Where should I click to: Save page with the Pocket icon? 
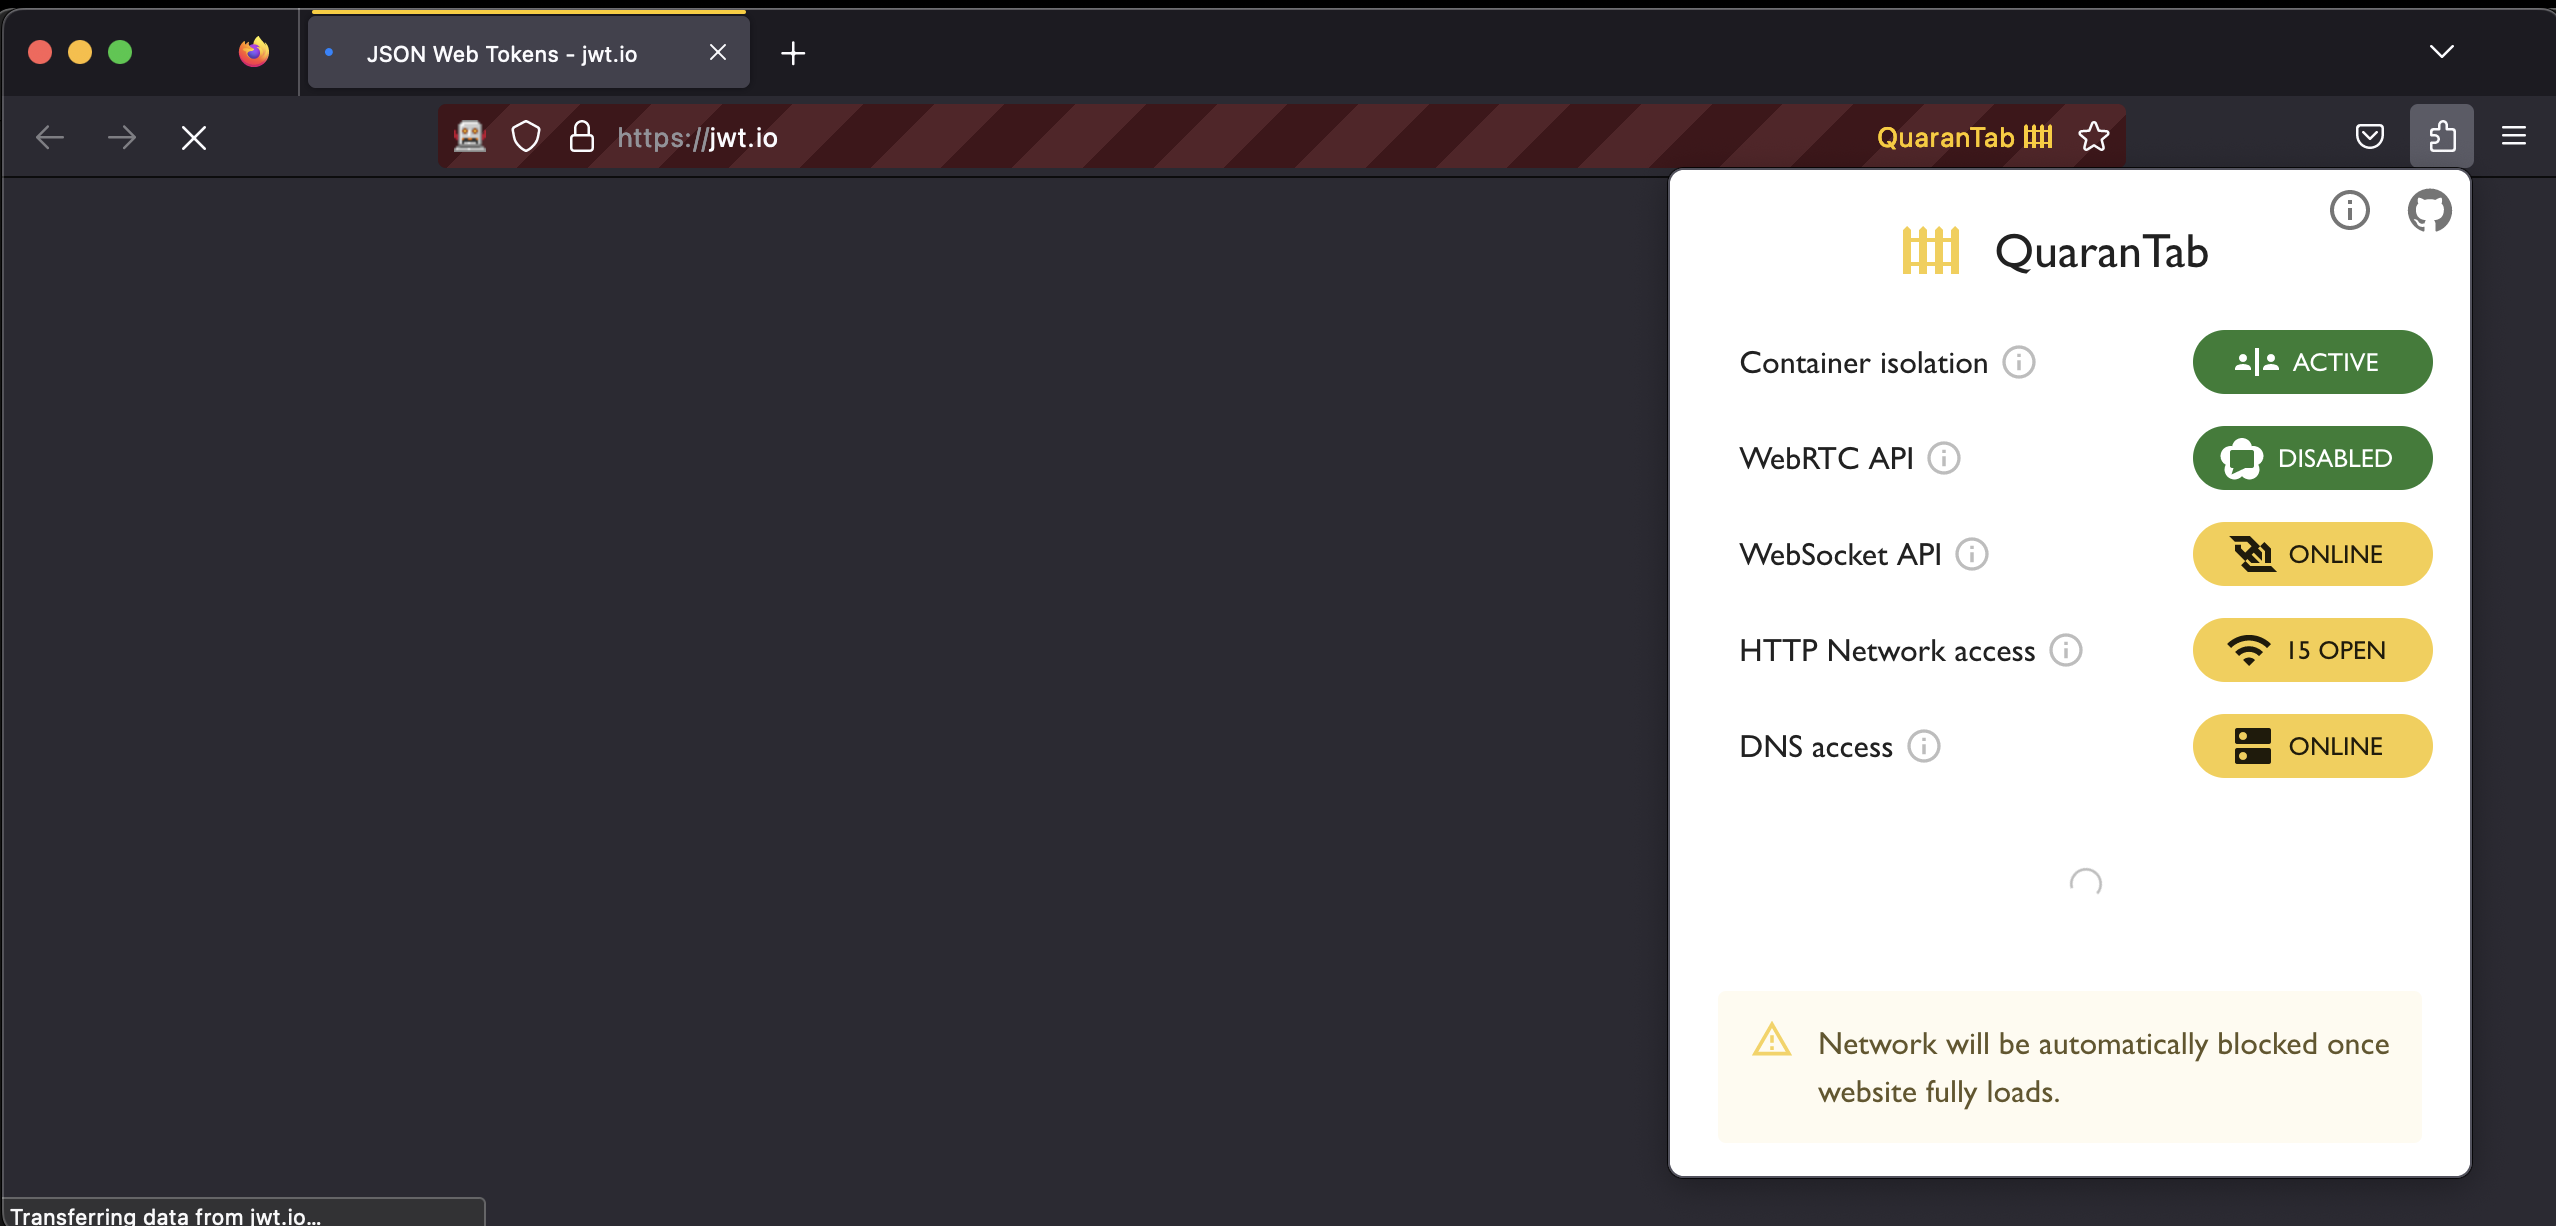point(2369,136)
